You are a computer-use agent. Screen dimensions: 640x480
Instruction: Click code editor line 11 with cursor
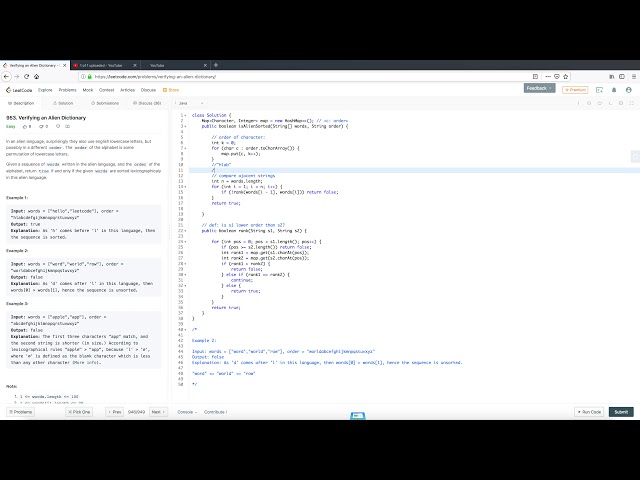(x=414, y=170)
